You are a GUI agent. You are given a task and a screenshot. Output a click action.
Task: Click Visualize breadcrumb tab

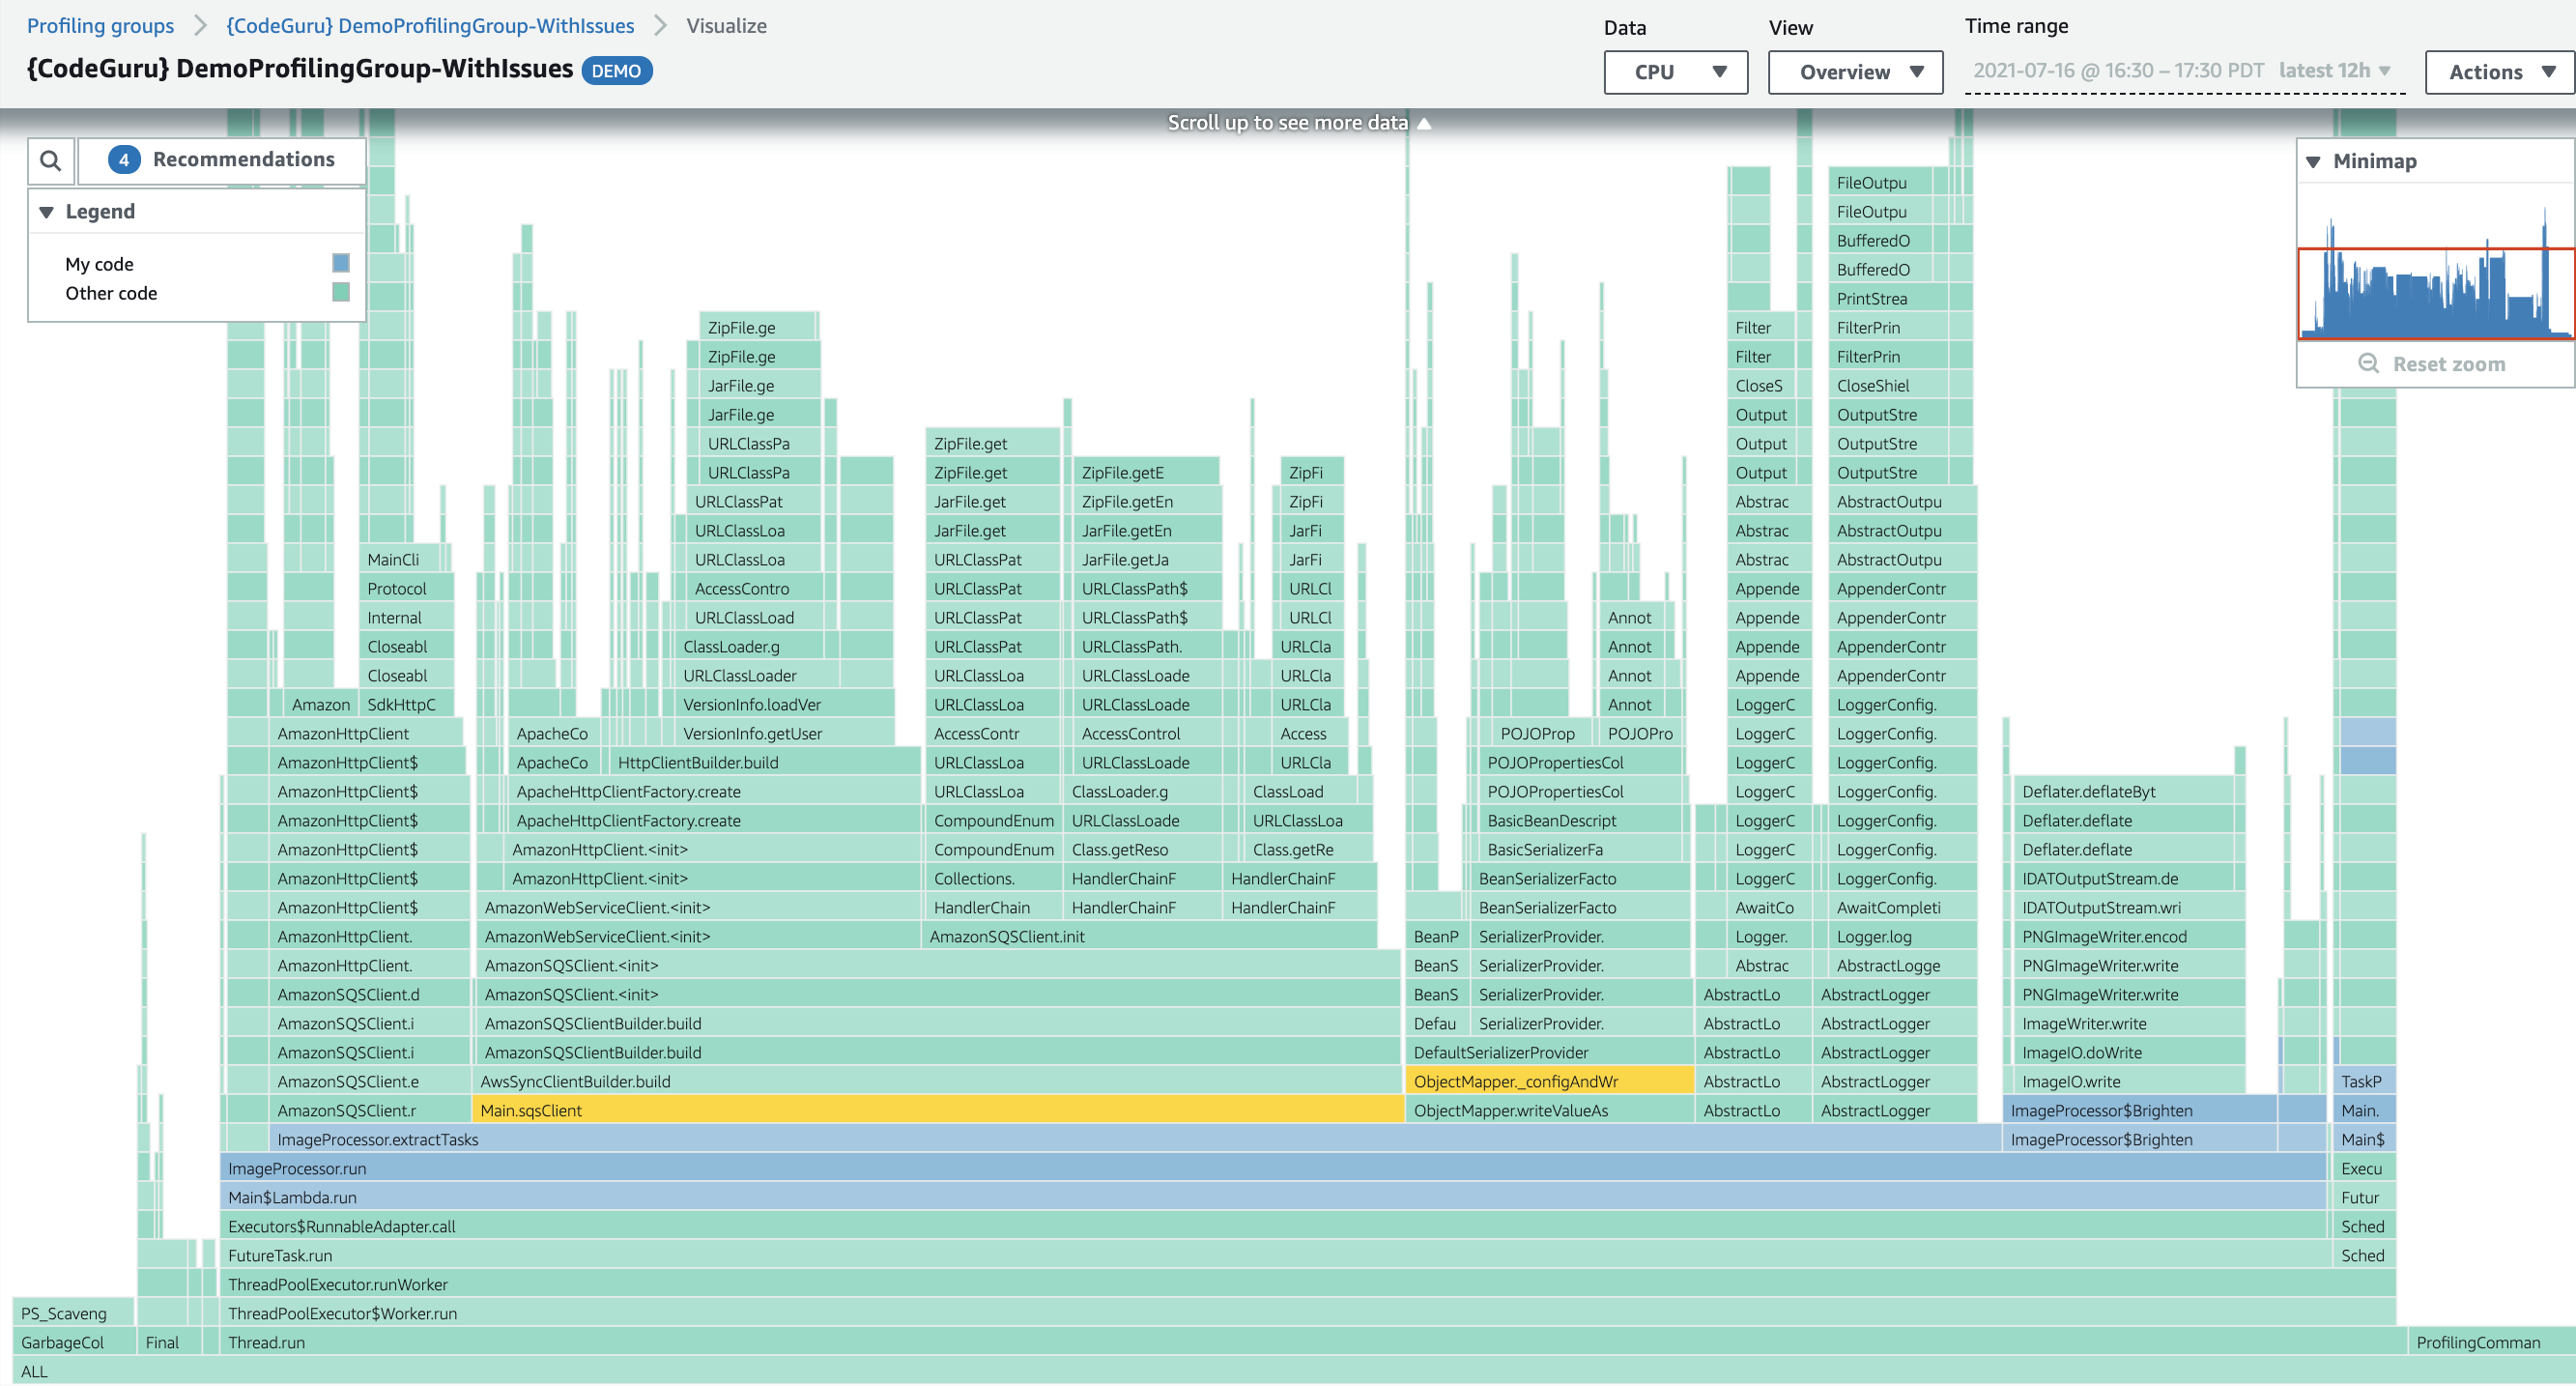(722, 27)
